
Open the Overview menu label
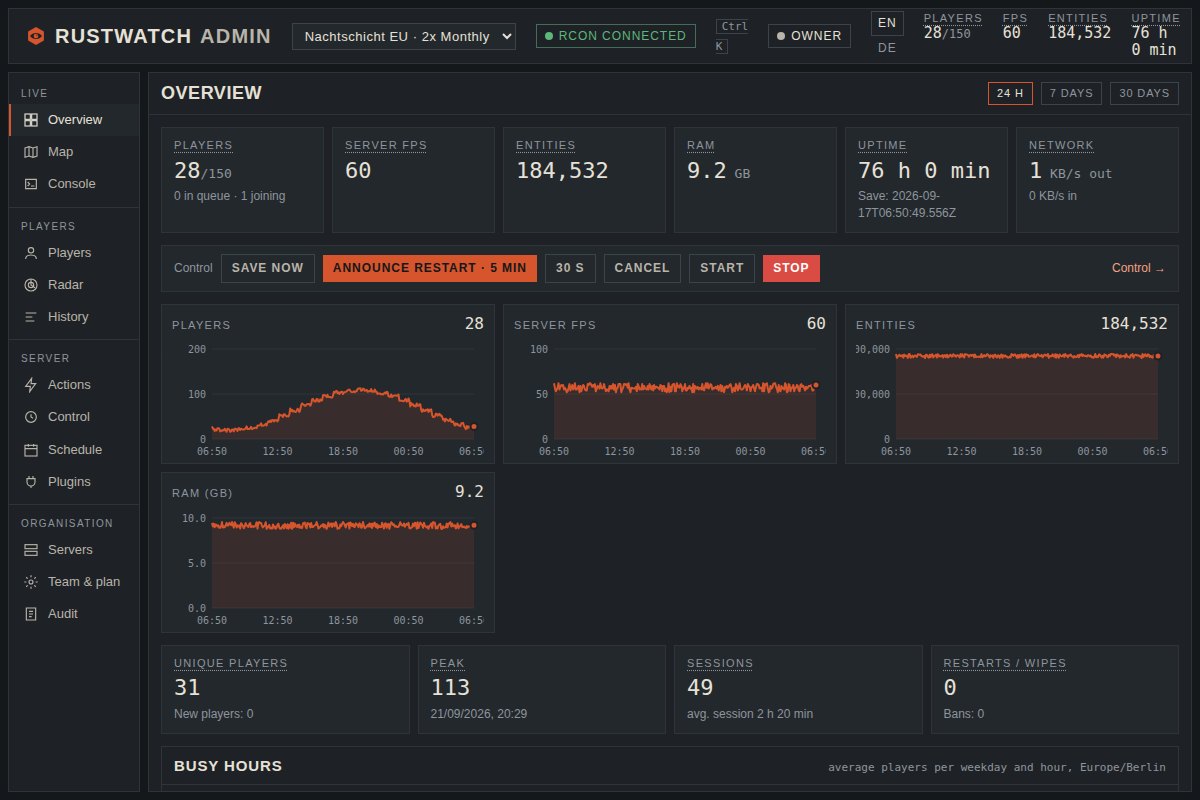click(75, 120)
